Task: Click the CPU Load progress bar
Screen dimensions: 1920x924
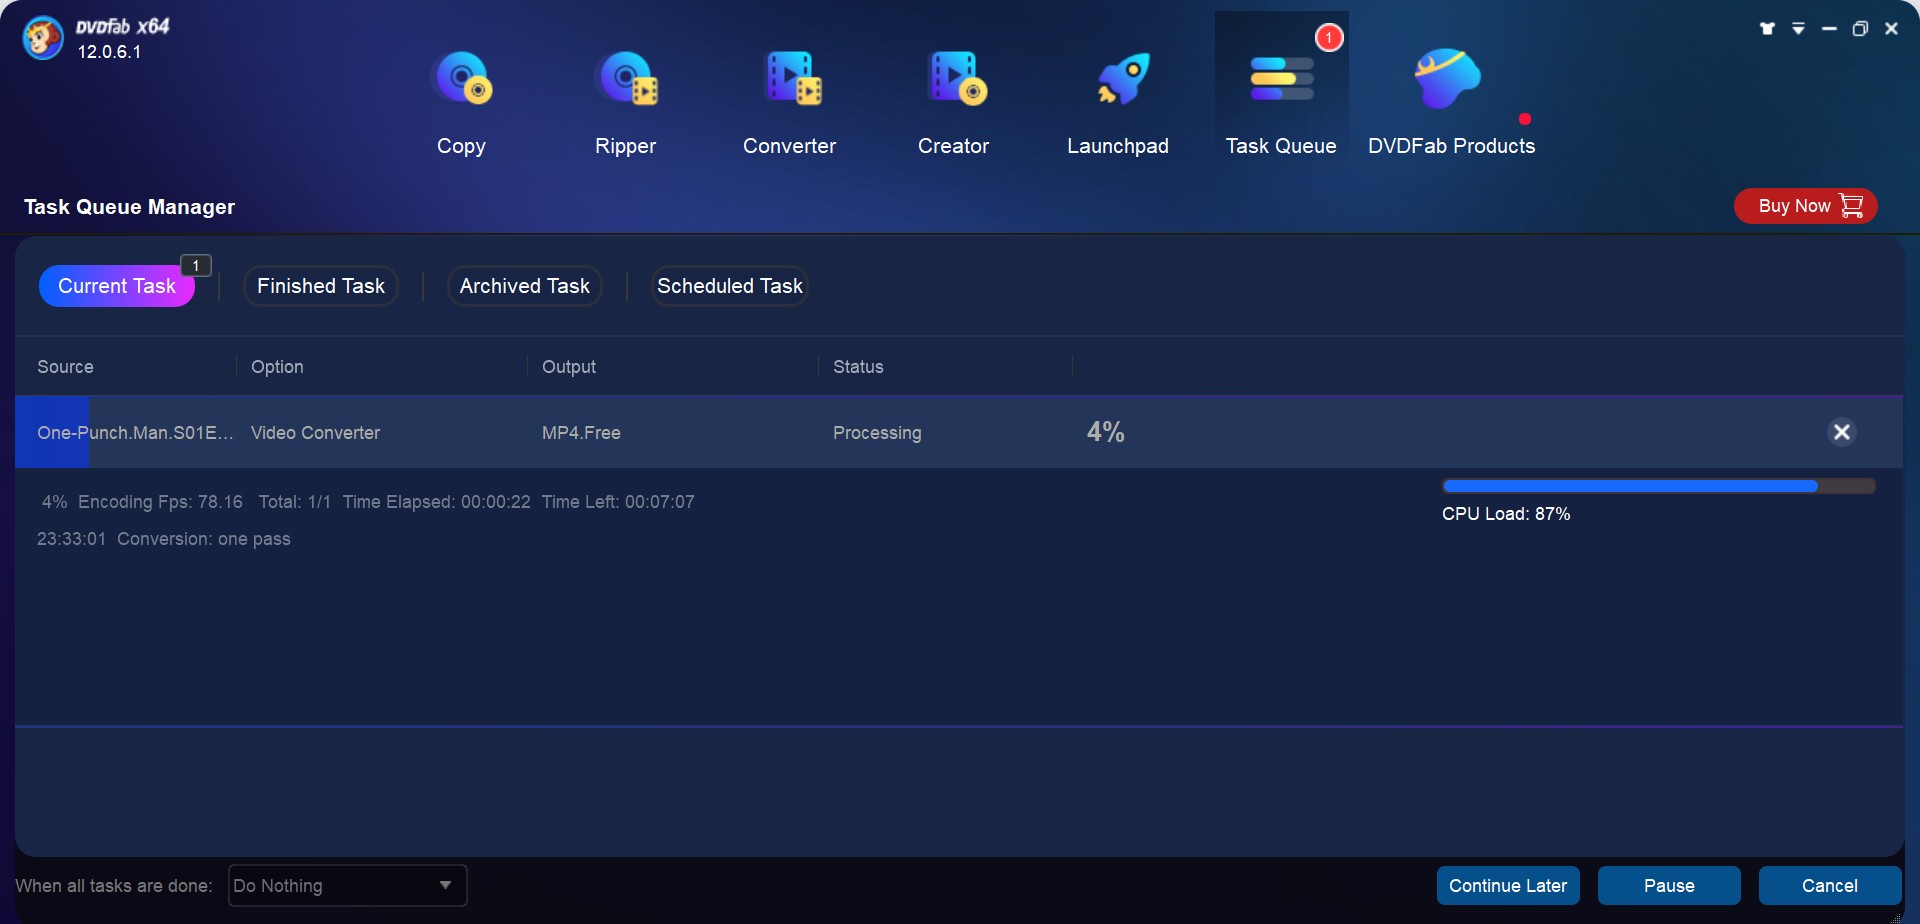Action: click(x=1659, y=485)
